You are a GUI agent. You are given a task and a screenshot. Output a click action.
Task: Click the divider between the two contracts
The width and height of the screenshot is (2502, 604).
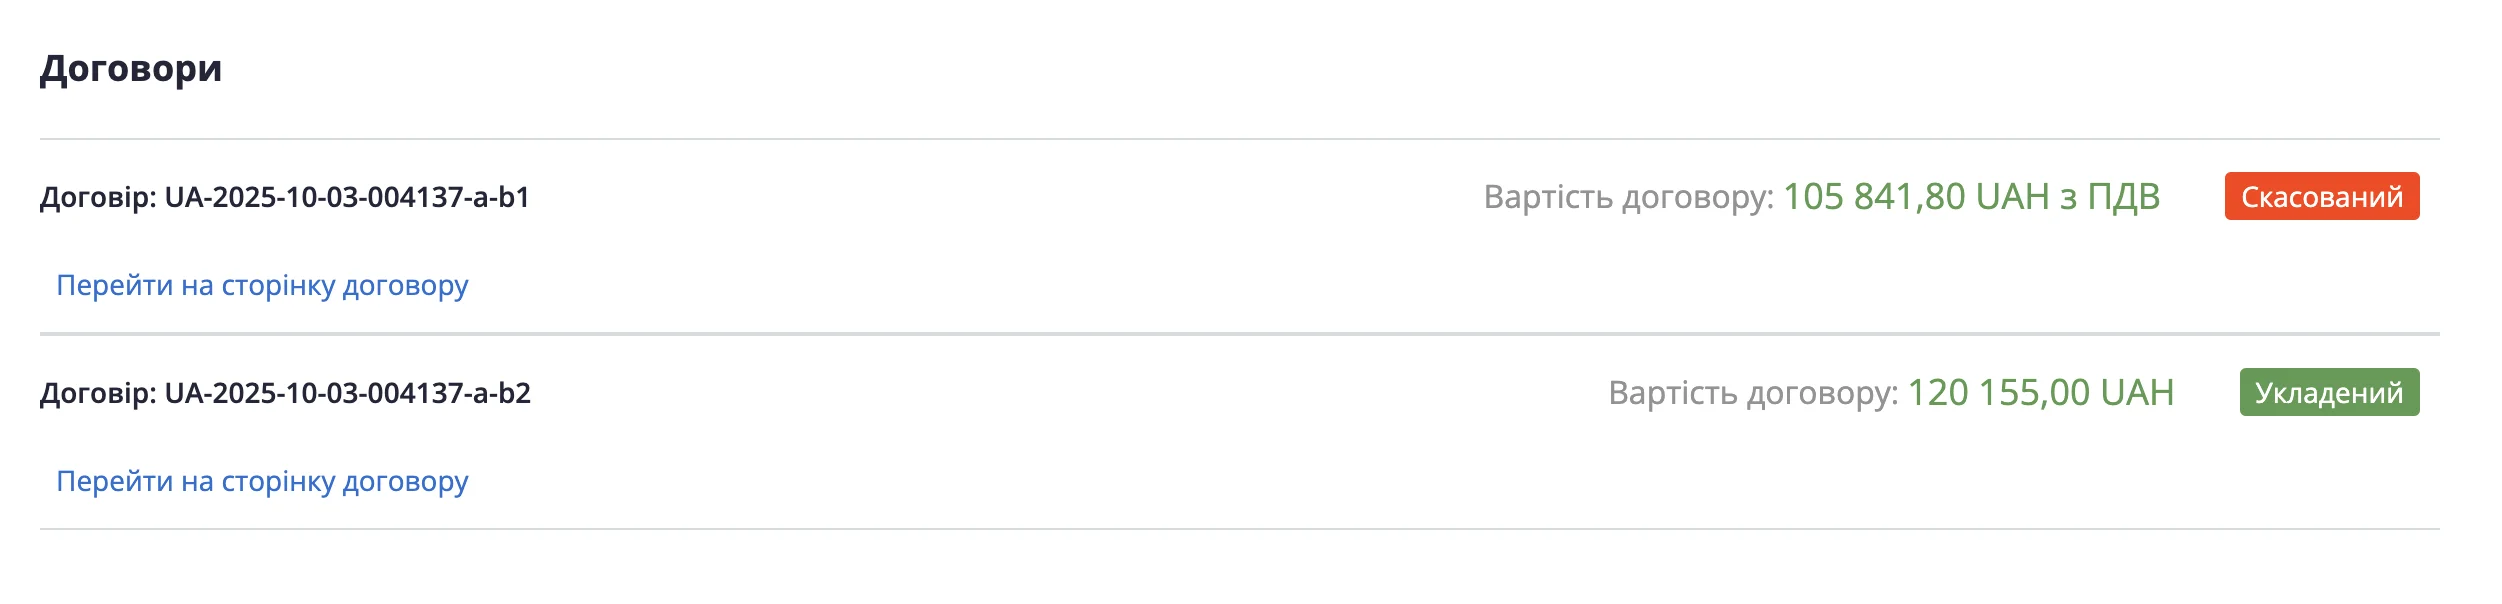click(1240, 333)
